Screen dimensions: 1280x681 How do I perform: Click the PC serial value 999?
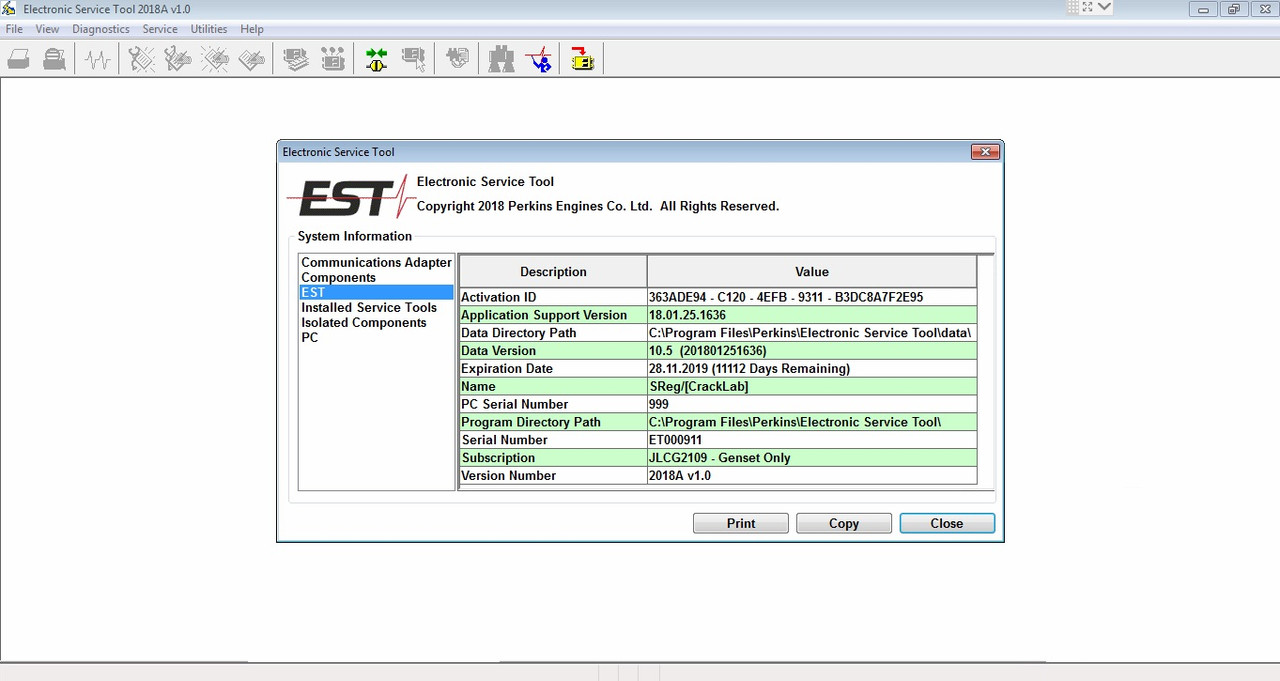coord(812,405)
